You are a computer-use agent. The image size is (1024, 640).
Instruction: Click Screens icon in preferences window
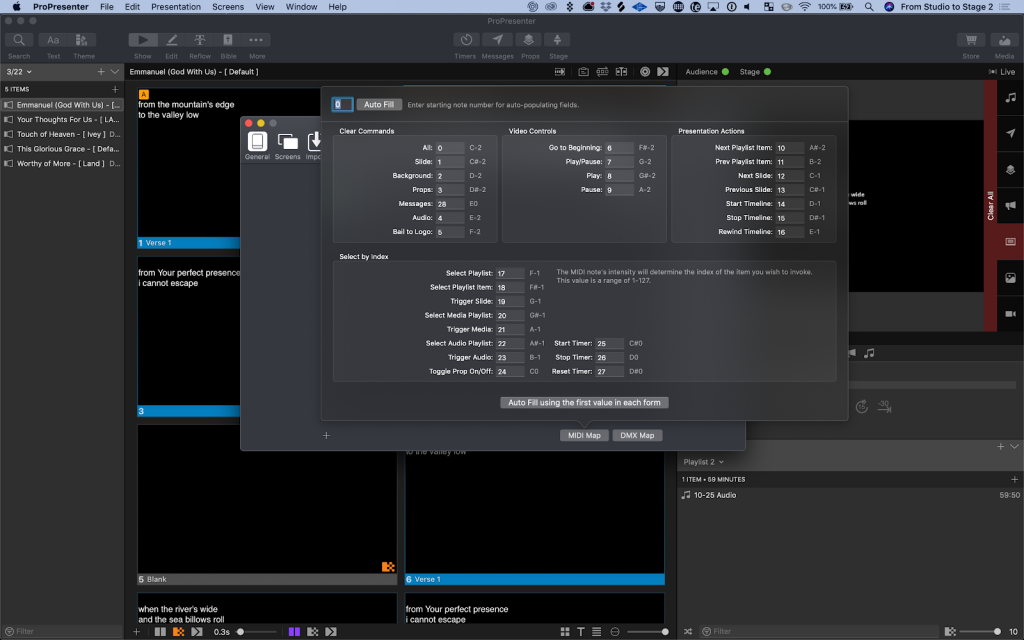click(x=287, y=146)
